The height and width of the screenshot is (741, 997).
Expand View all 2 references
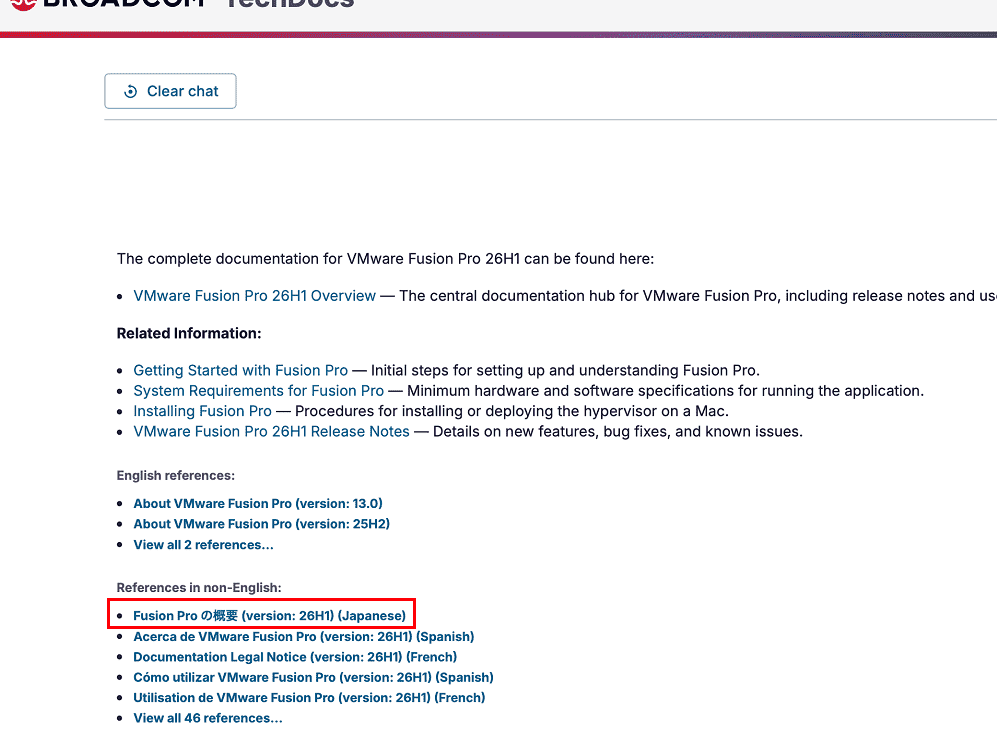(x=203, y=545)
